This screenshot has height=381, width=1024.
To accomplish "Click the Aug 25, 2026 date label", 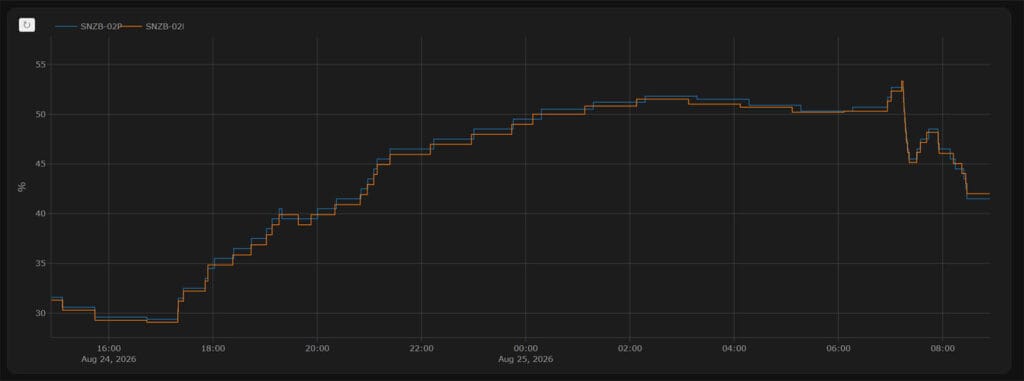I will 525,359.
